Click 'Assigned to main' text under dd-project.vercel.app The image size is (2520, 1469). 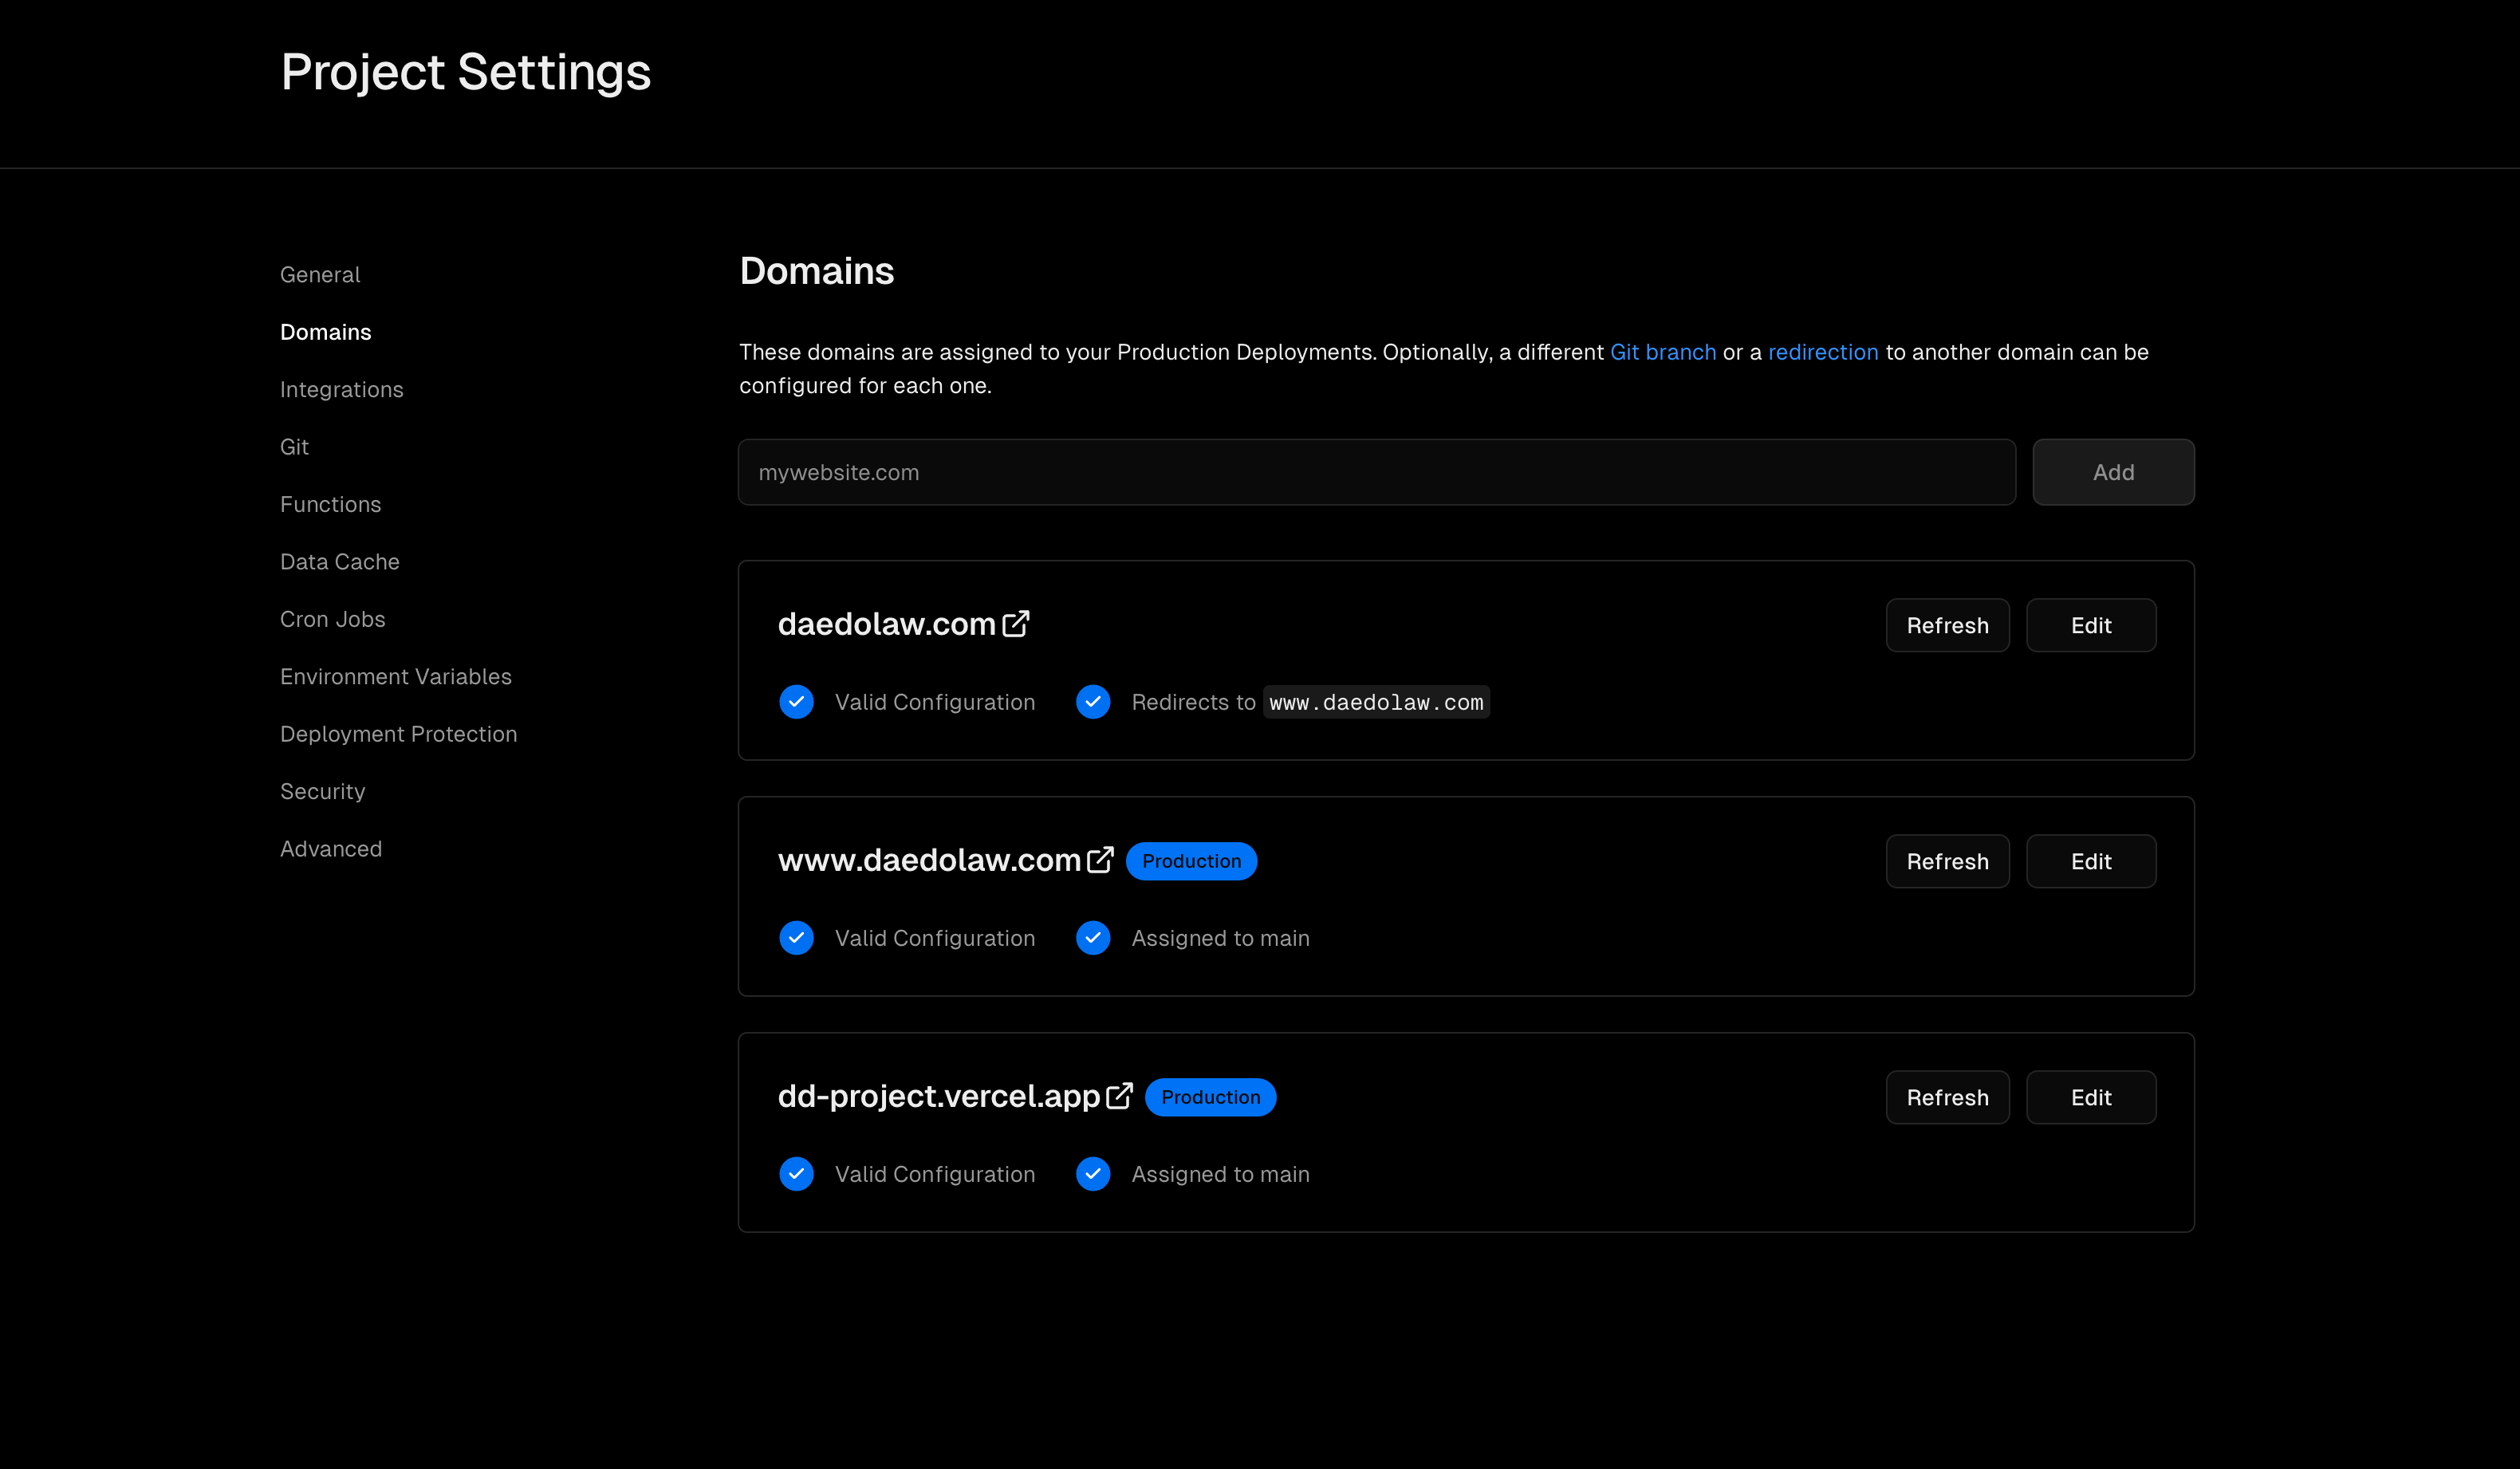[x=1221, y=1174]
